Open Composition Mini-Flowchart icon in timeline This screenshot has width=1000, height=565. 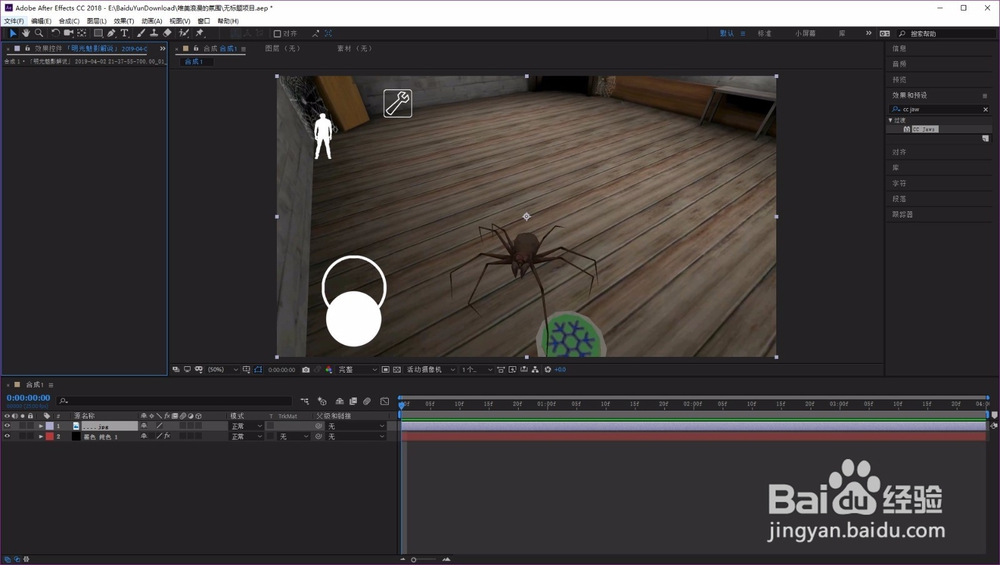pyautogui.click(x=305, y=401)
